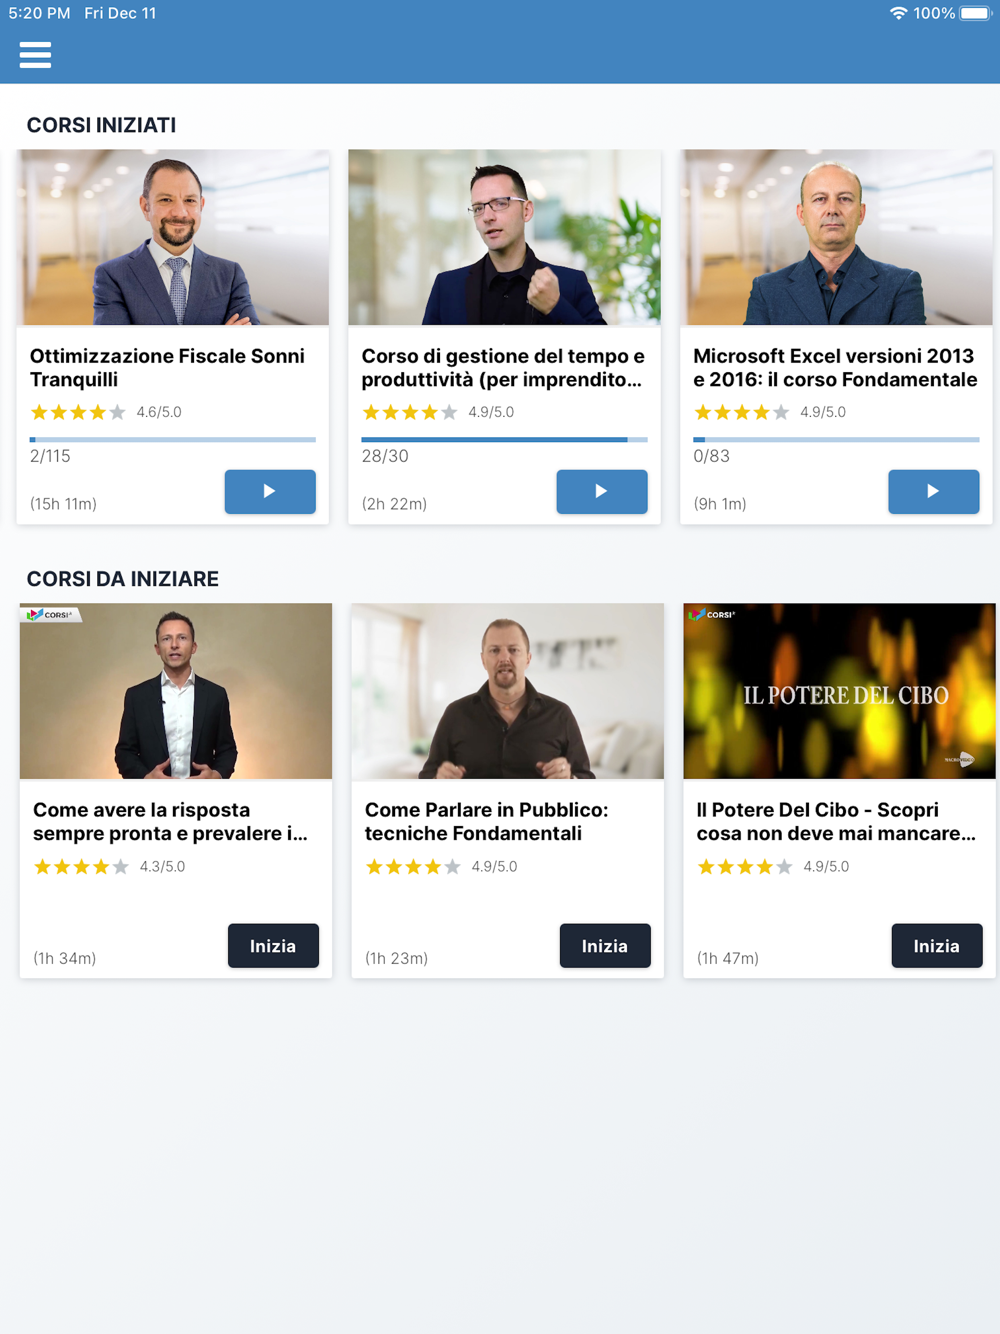The height and width of the screenshot is (1334, 1000).
Task: Play the Microsoft Excel course
Action: [x=934, y=491]
